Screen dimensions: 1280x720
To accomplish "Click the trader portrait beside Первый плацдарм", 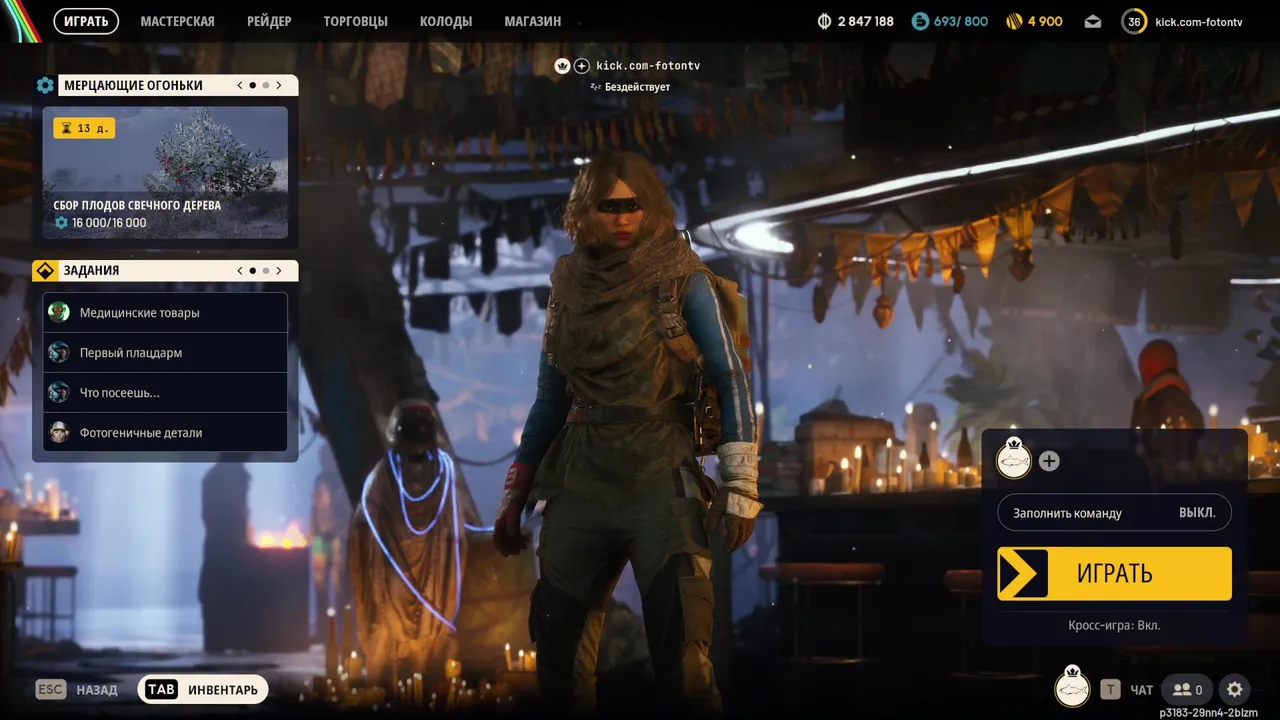I will (x=59, y=352).
